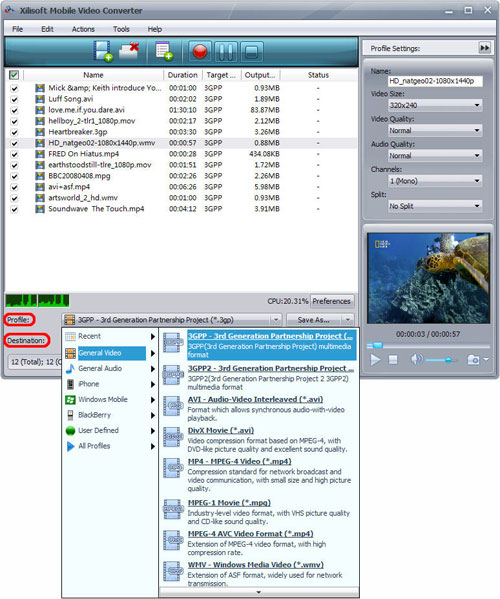Viewport: 500px width, 599px height.
Task: Uncheck the artsworld_2_hd.wmv checkbox
Action: tap(15, 198)
